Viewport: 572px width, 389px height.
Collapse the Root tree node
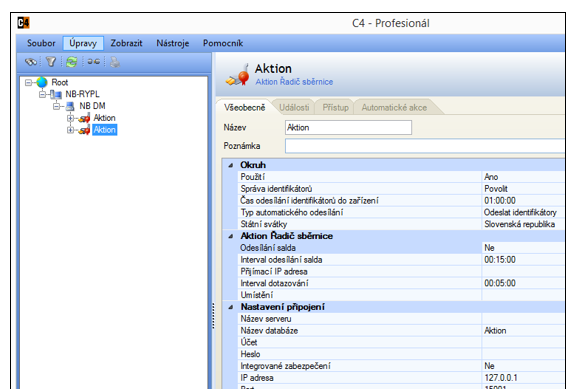[x=28, y=82]
